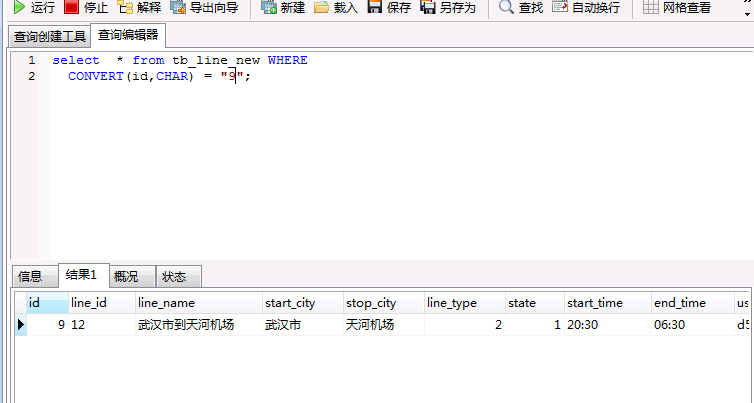Click the line_name column header
This screenshot has width=754, height=403.
coord(199,303)
